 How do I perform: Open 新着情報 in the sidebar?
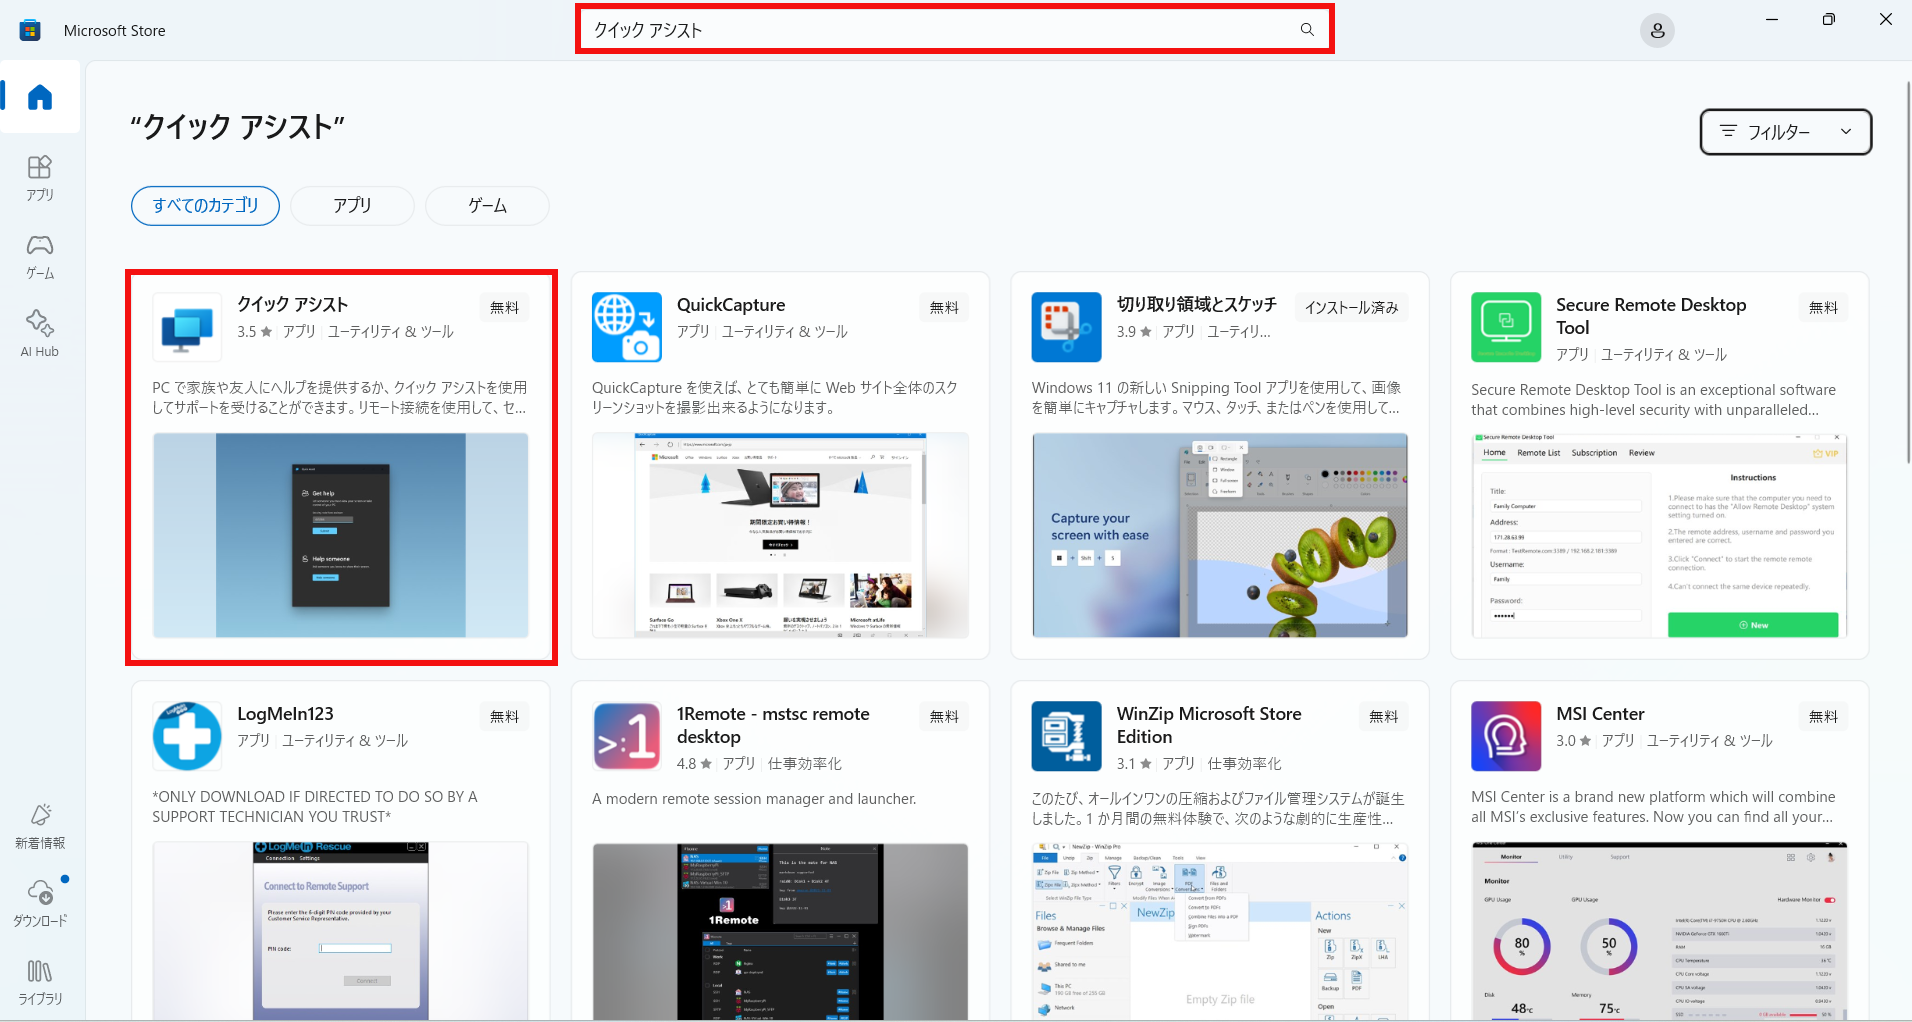(40, 826)
